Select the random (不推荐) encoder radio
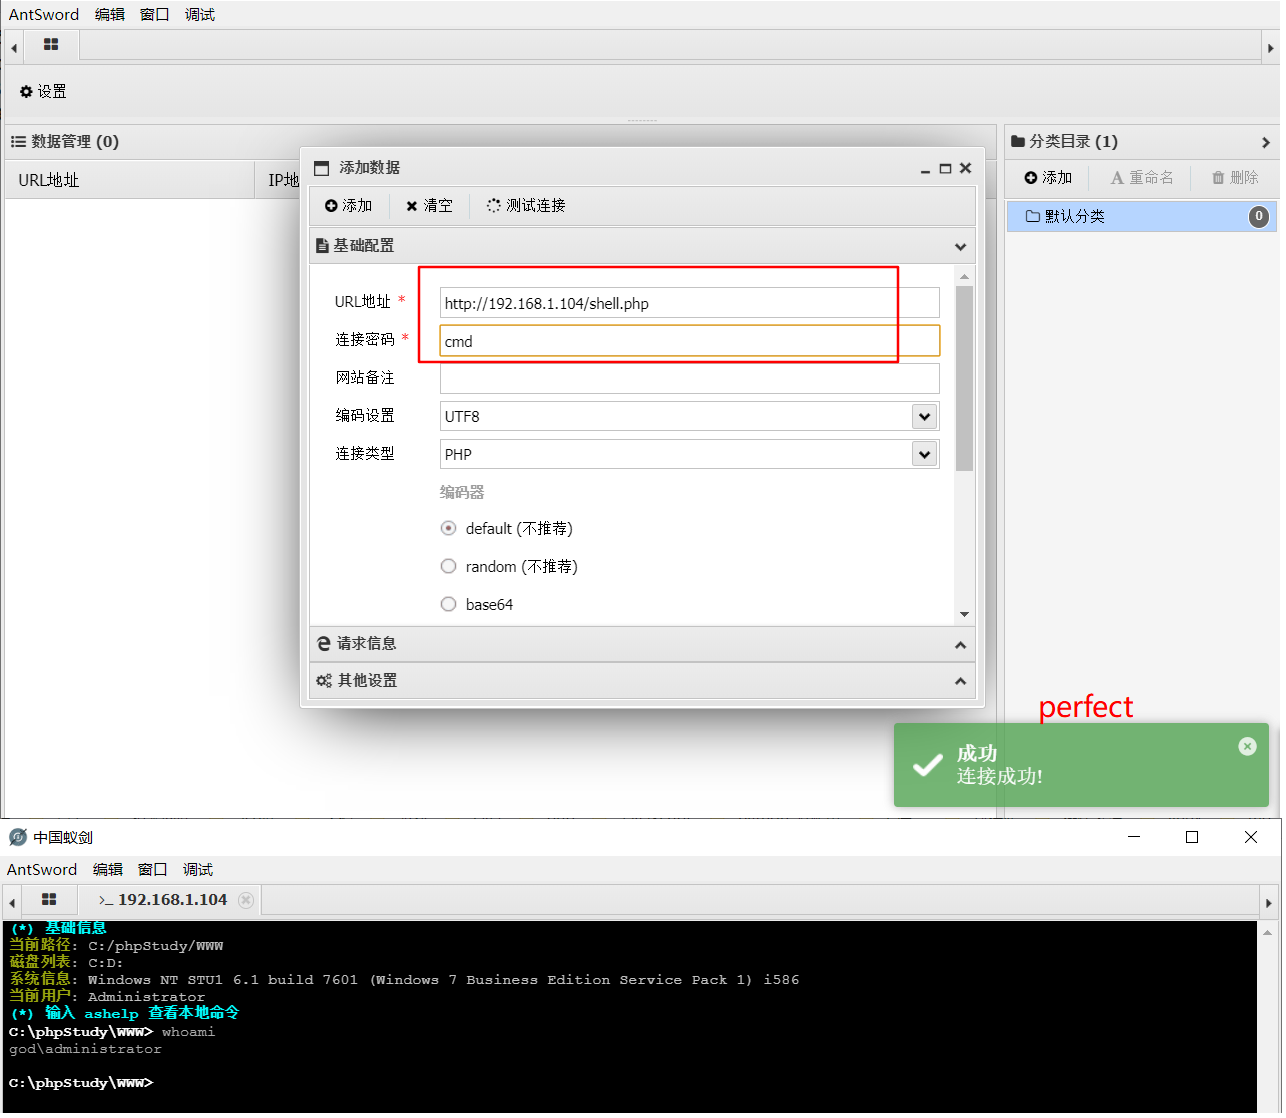The width and height of the screenshot is (1286, 1118). (x=449, y=566)
